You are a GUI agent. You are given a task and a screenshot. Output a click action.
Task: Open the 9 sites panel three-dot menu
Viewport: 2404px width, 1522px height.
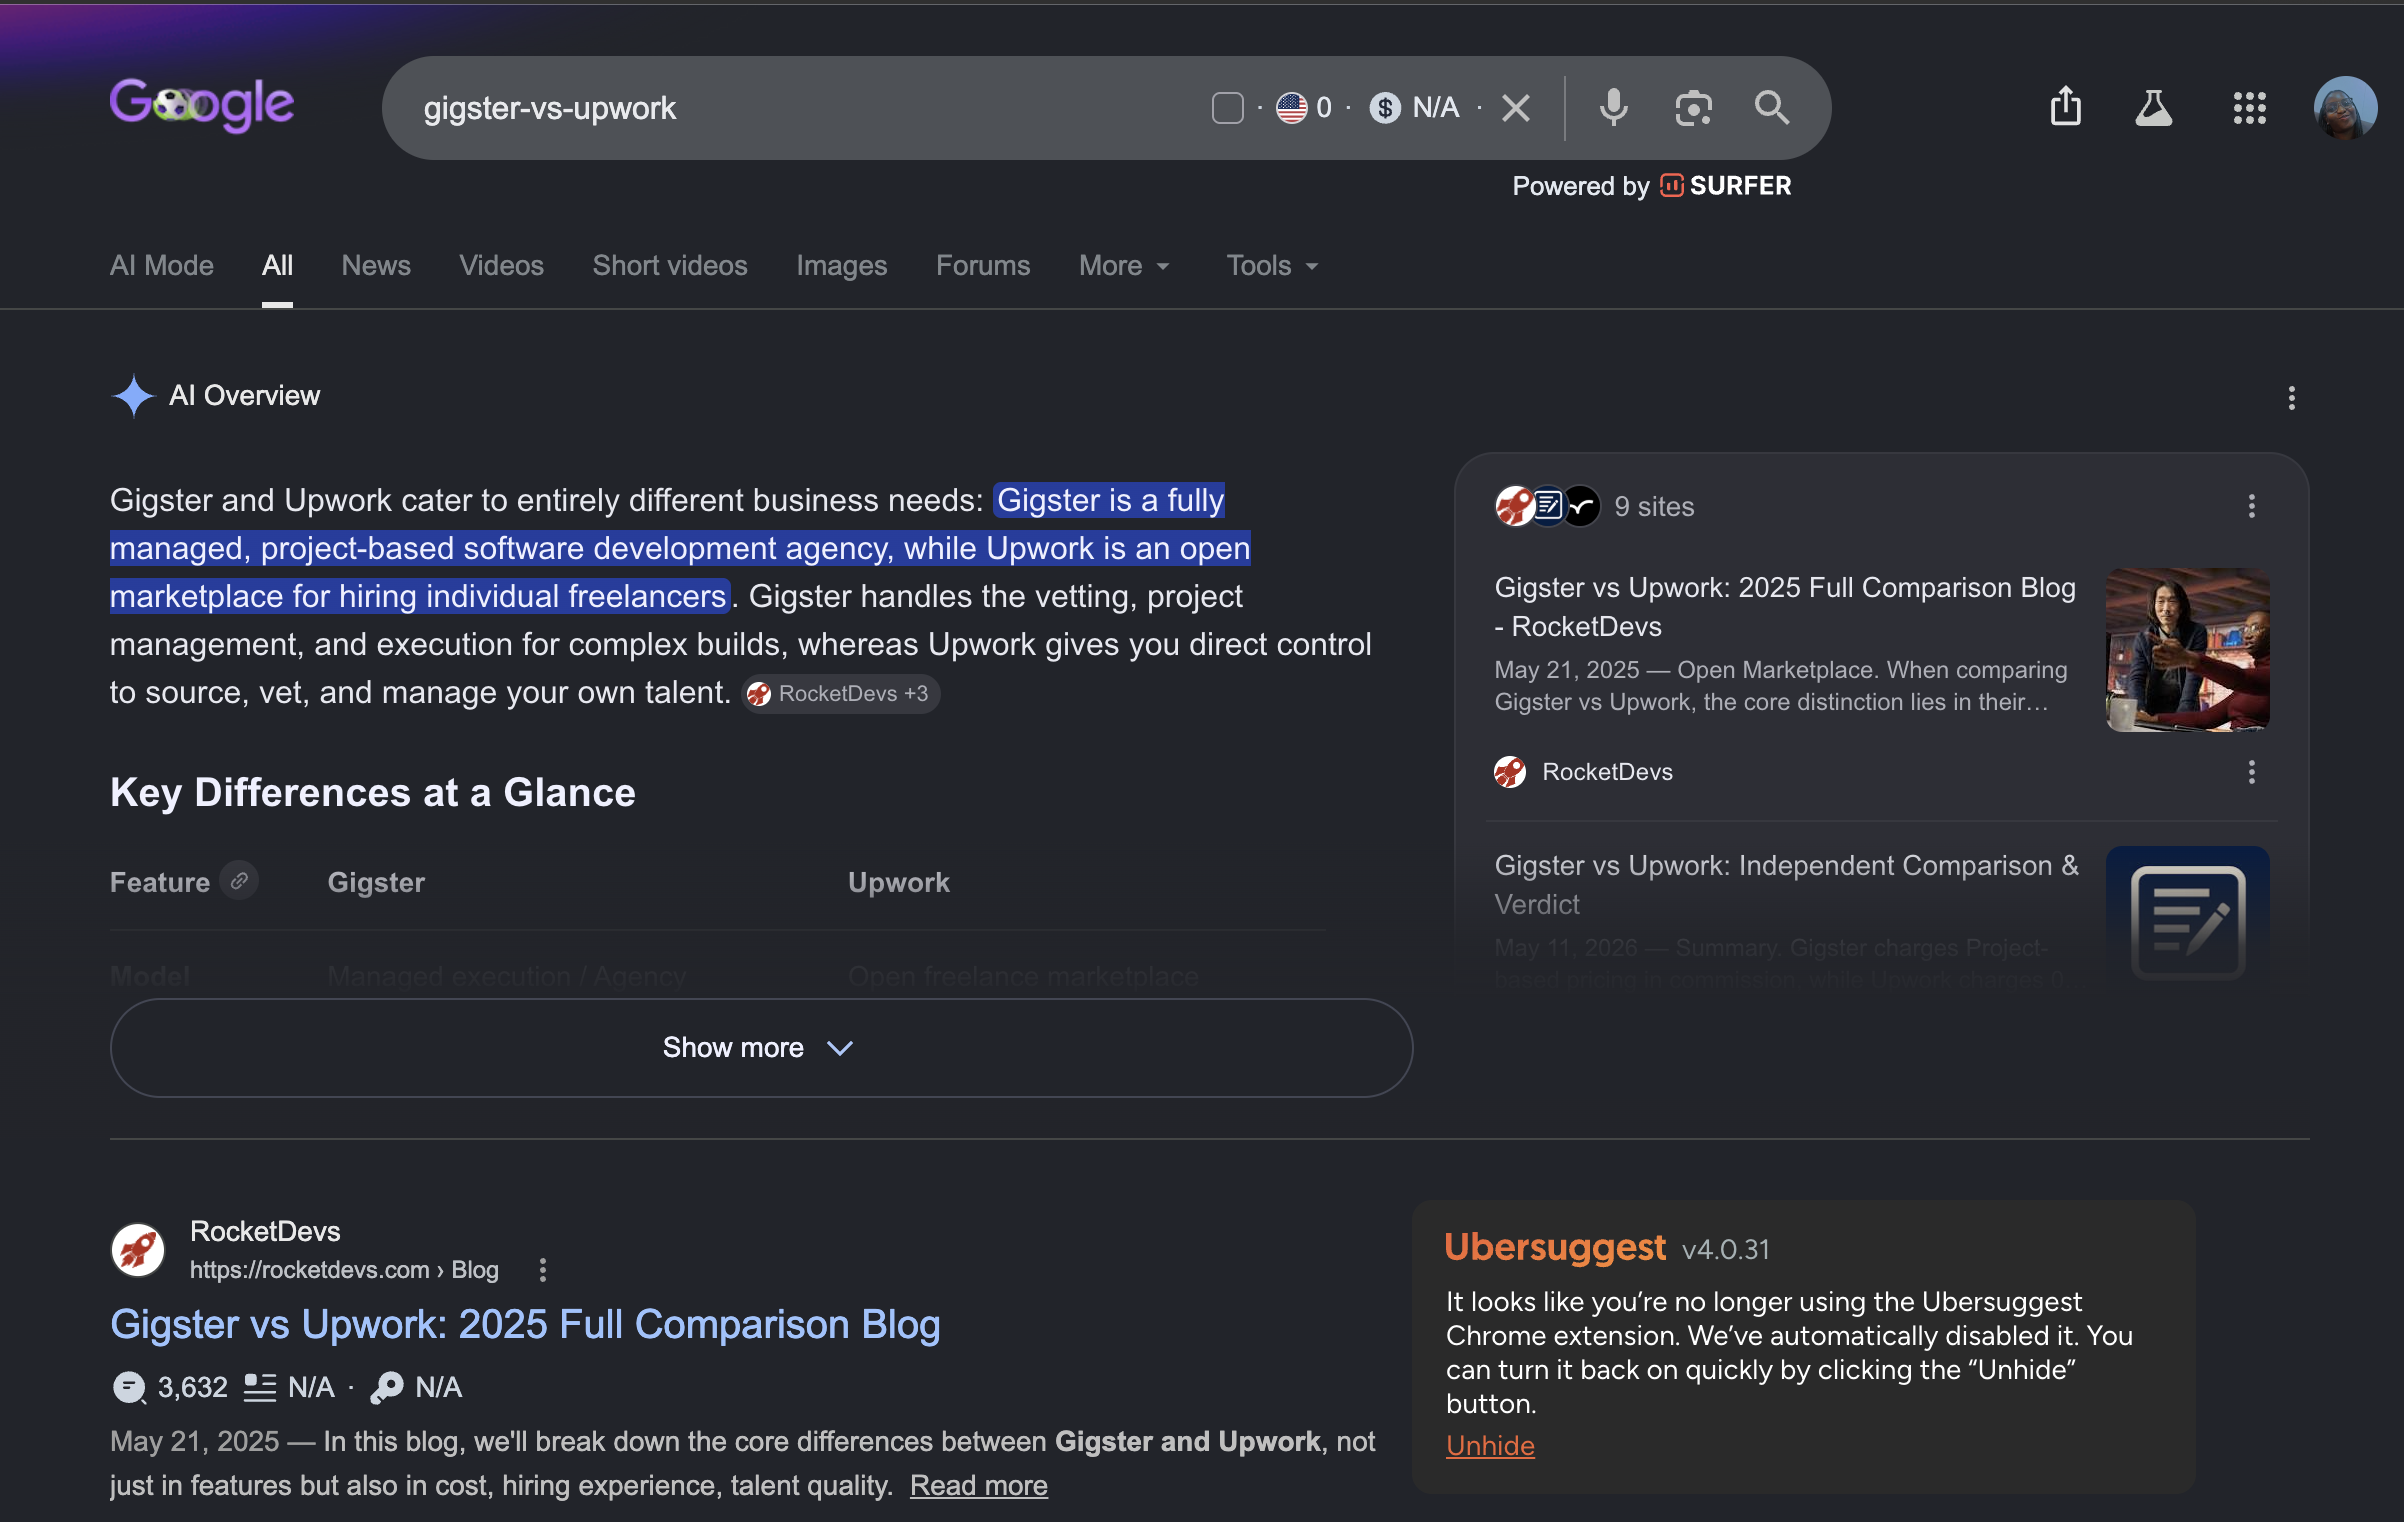pos(2251,506)
